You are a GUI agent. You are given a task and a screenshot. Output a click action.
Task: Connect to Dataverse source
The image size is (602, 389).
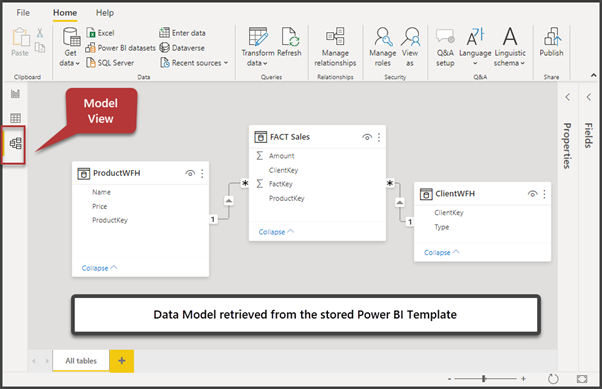pyautogui.click(x=182, y=48)
